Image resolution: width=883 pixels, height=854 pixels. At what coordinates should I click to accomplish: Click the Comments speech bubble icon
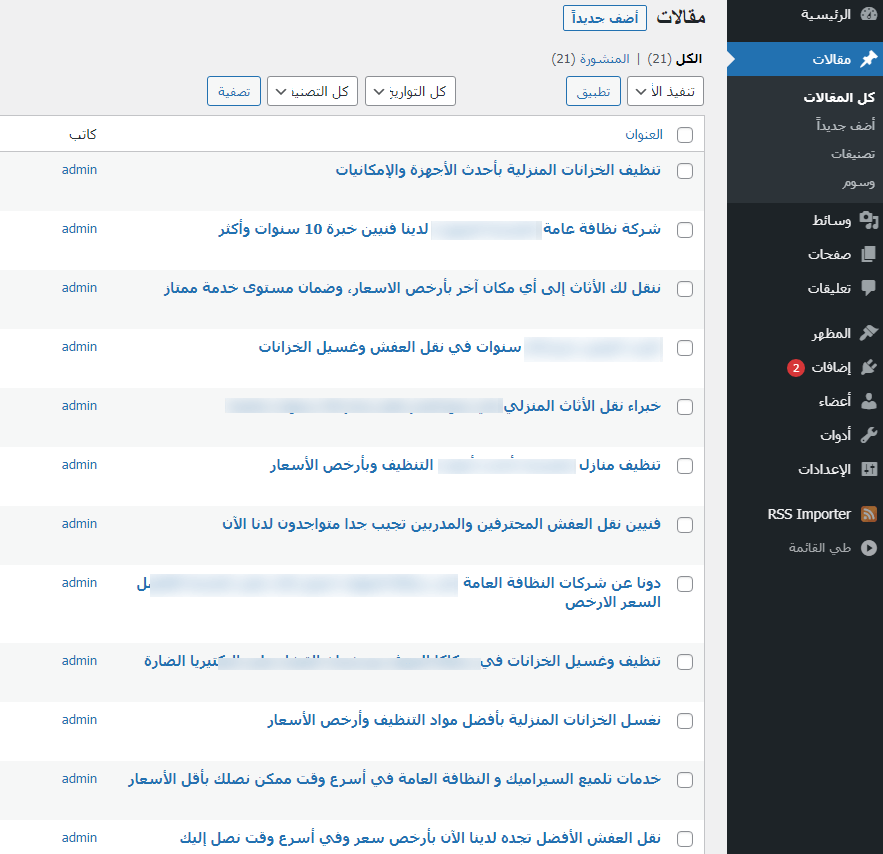pos(868,288)
